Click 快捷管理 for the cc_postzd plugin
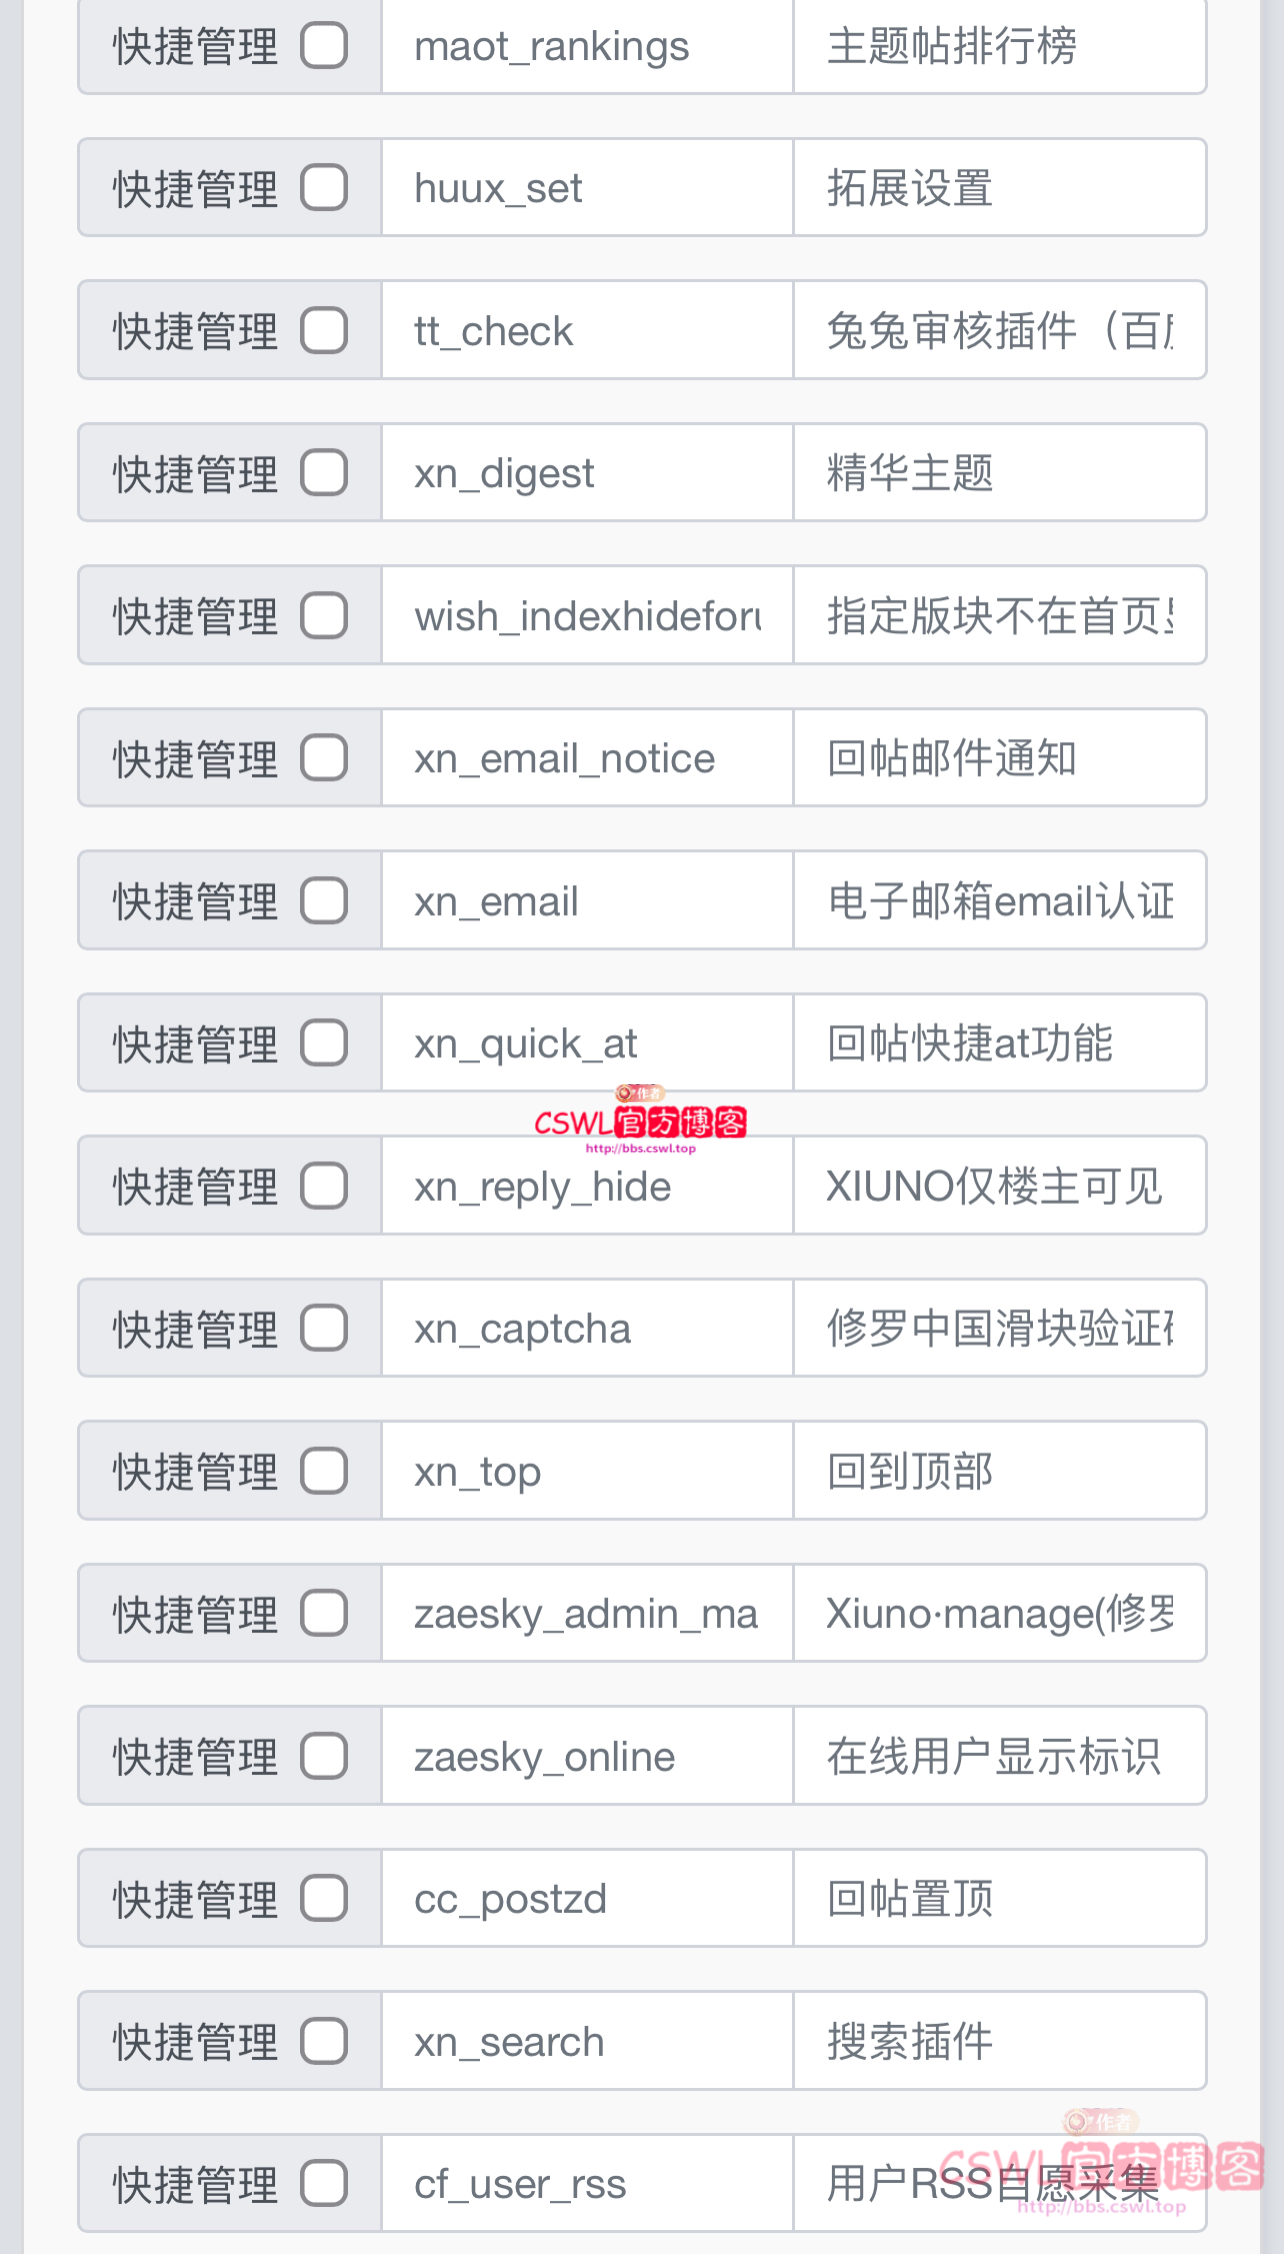This screenshot has width=1284, height=2254. [195, 1898]
